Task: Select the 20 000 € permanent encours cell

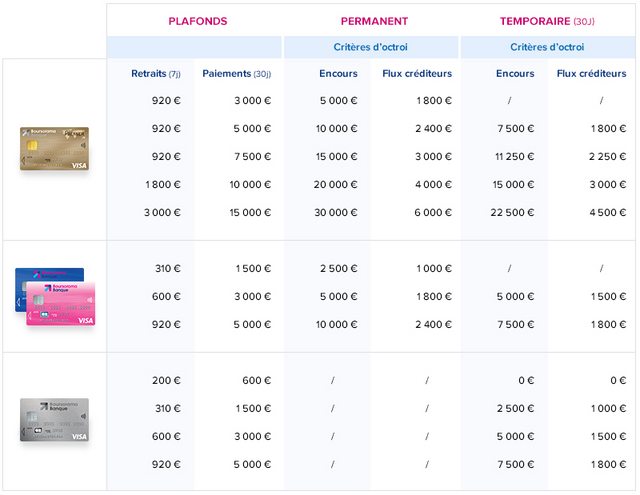Action: 336,184
